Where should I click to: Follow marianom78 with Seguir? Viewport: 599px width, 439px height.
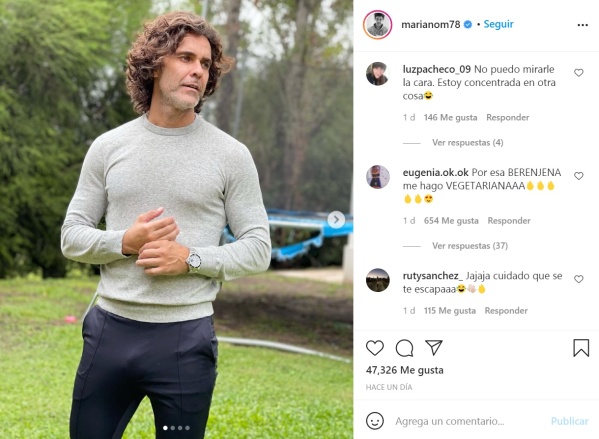[499, 24]
